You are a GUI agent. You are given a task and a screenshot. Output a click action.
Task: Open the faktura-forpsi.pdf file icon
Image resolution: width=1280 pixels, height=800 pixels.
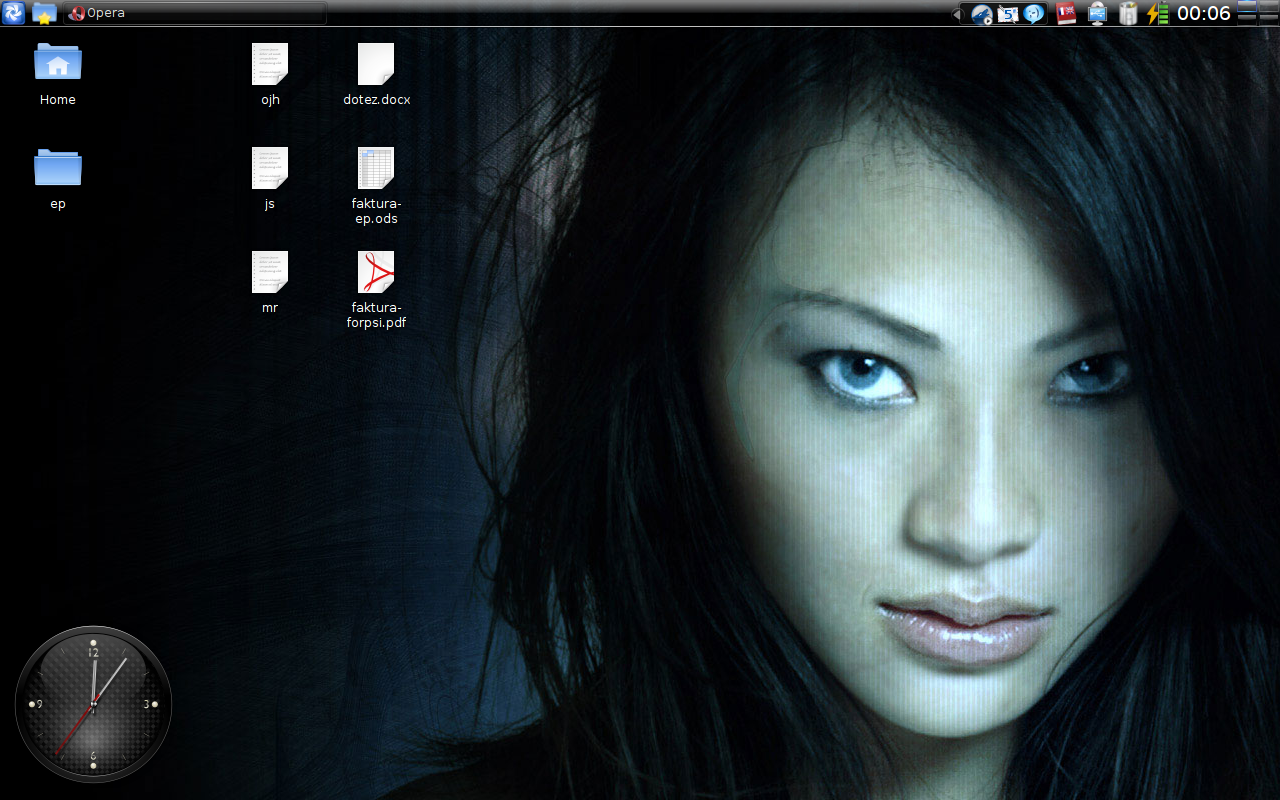click(376, 272)
